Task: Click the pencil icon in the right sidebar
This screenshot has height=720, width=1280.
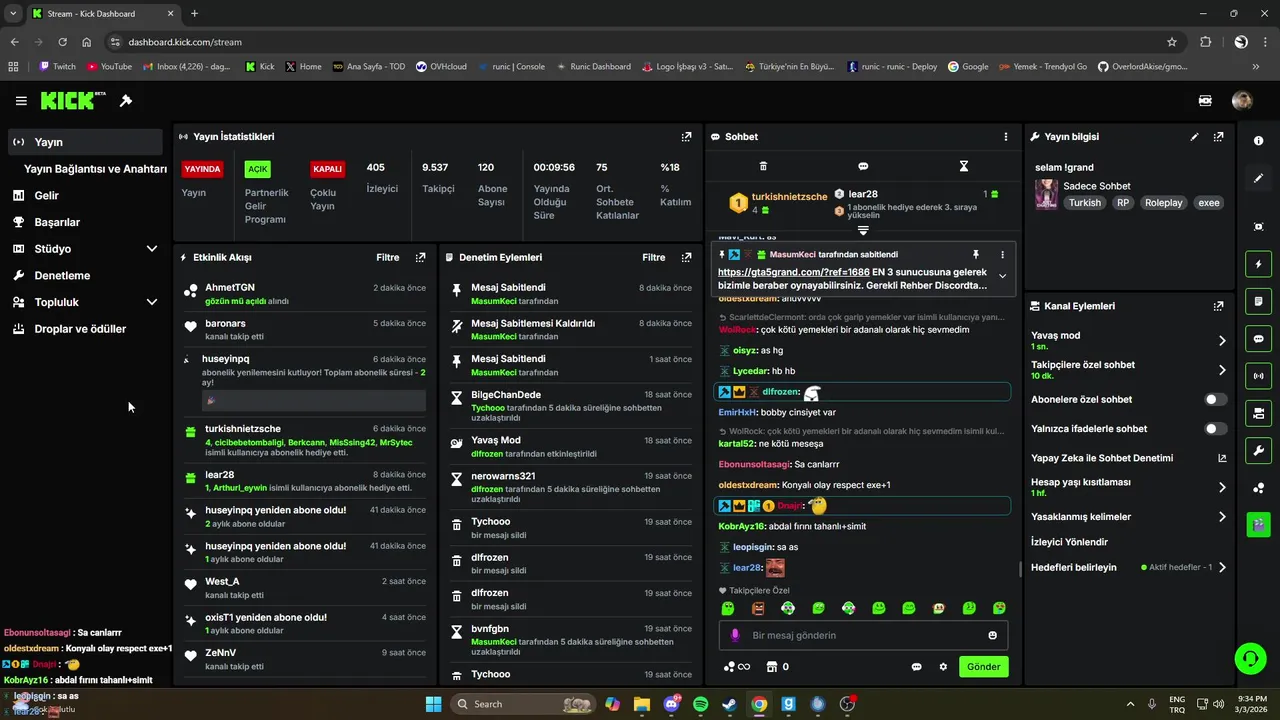Action: (x=1258, y=178)
